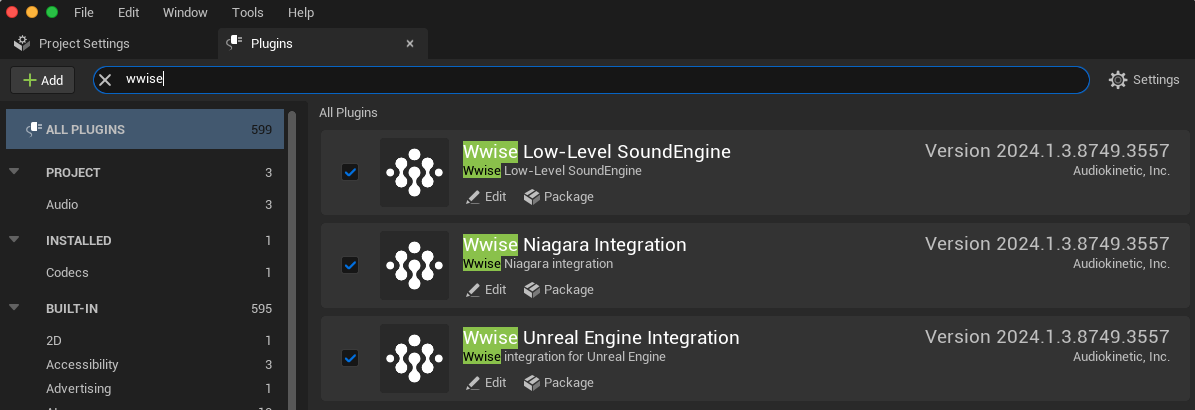The height and width of the screenshot is (410, 1195).
Task: Disable the Wwise Low-Level SoundEngine checkbox
Action: pyautogui.click(x=350, y=172)
